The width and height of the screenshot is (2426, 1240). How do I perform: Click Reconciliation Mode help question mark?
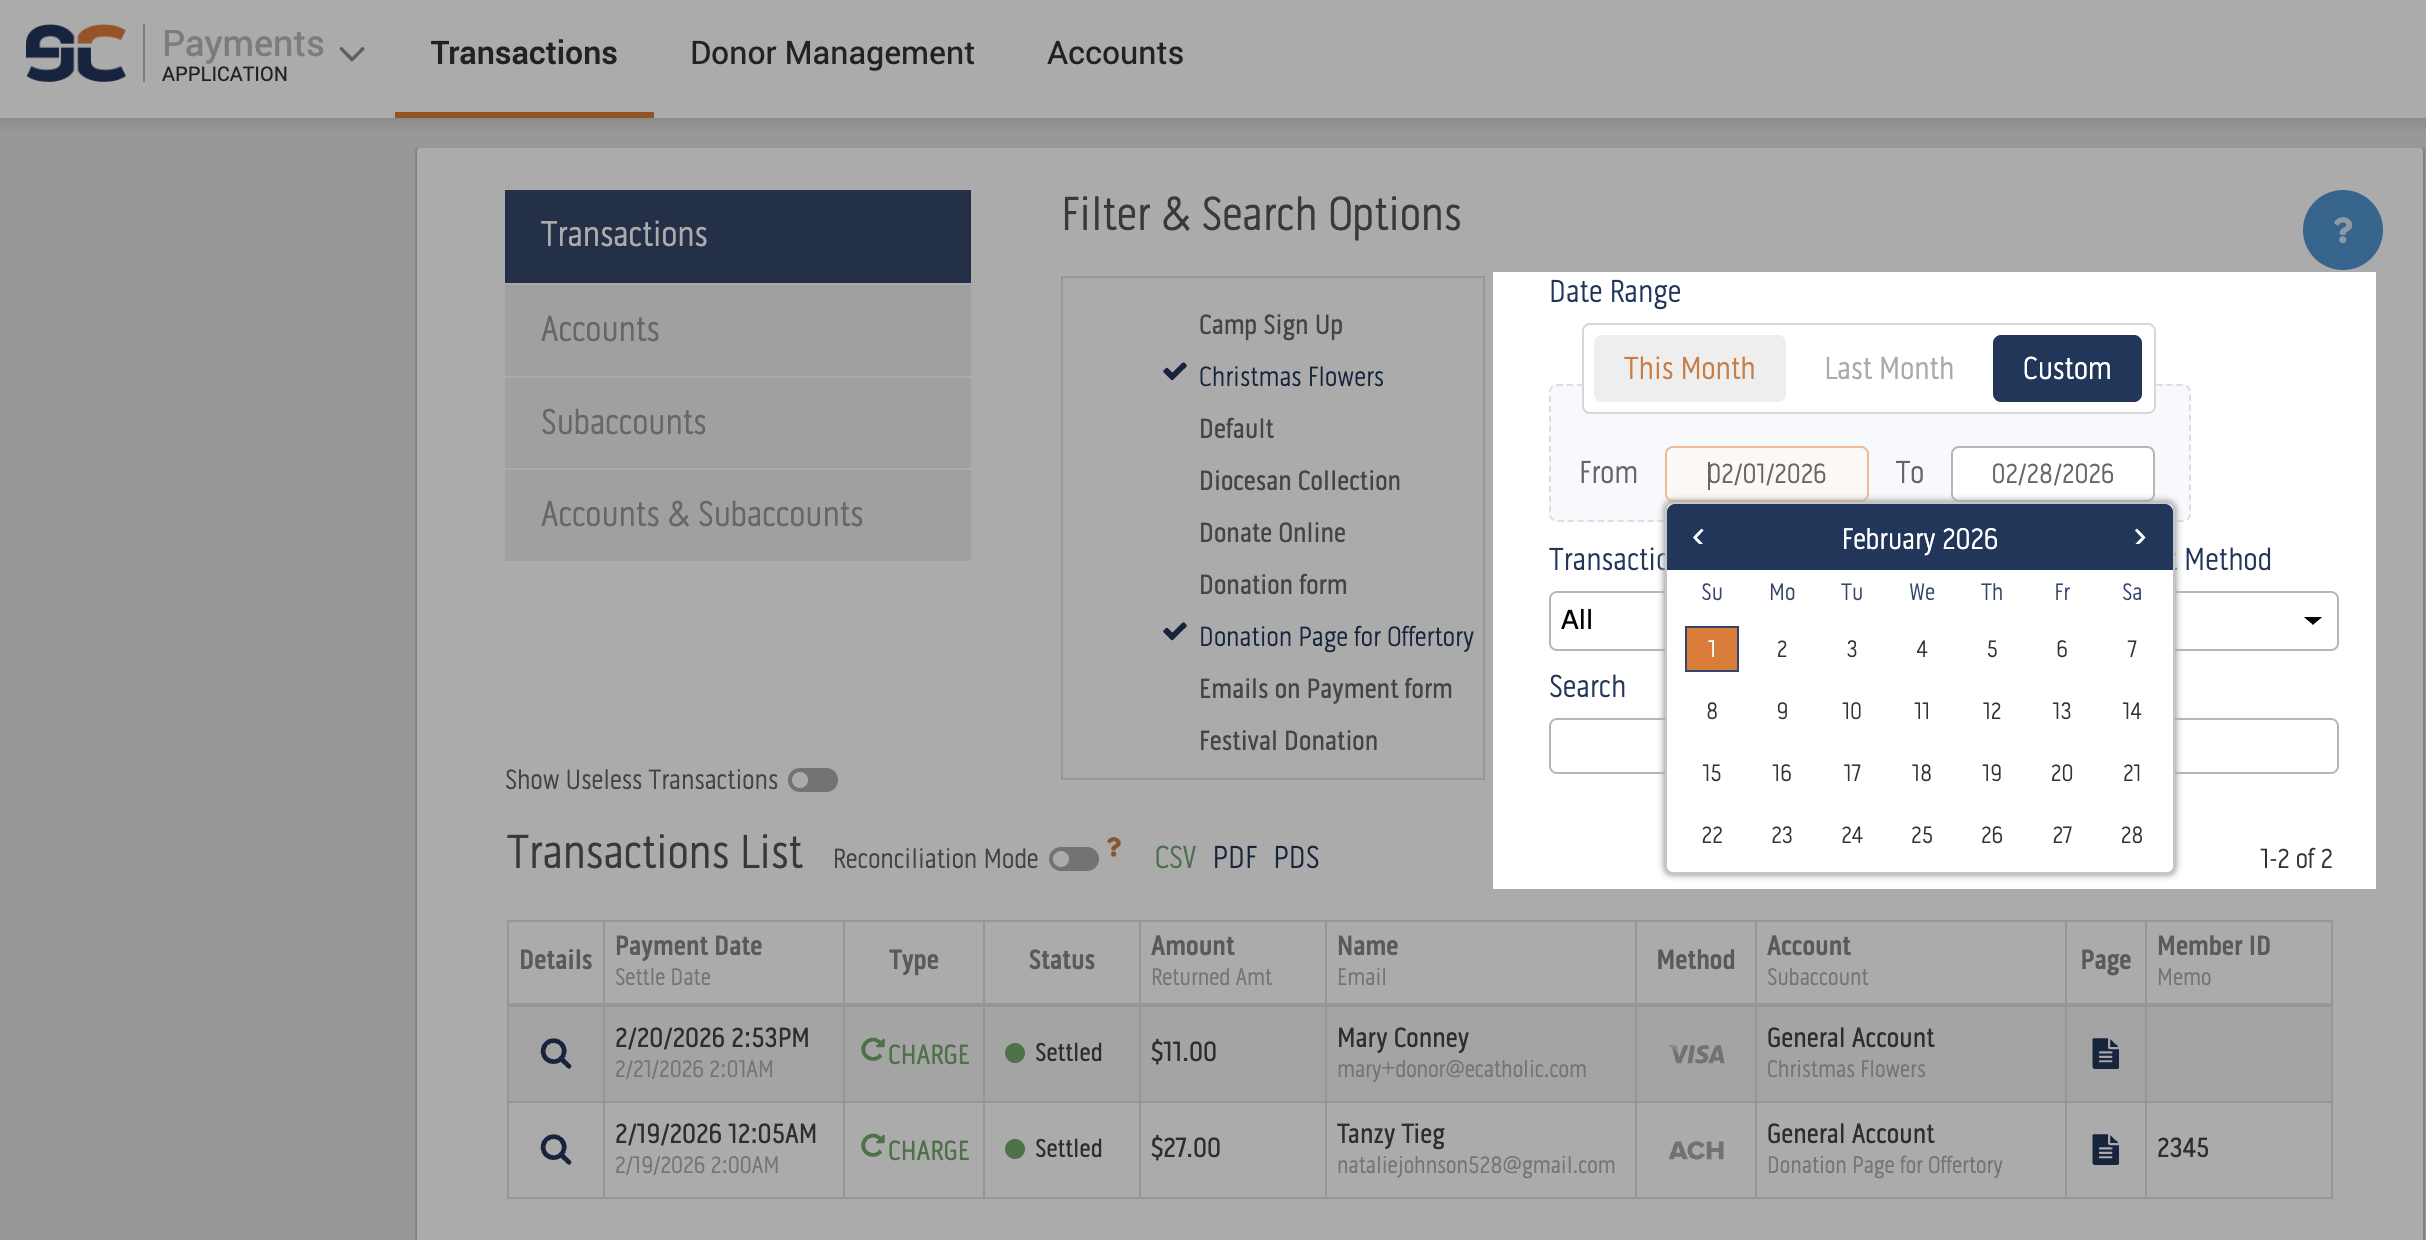pos(1114,846)
